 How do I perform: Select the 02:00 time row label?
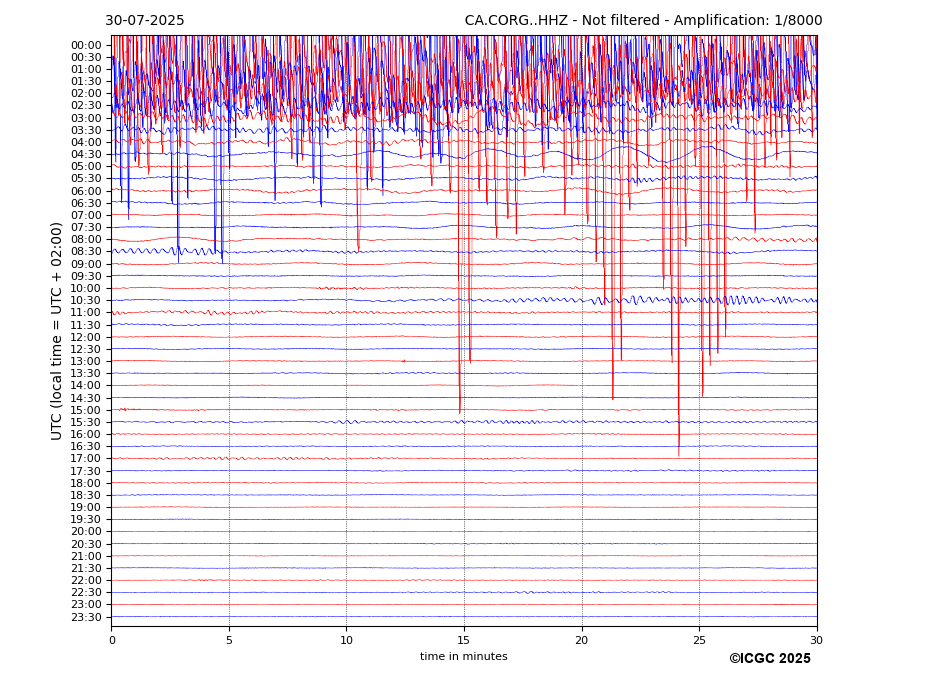click(86, 94)
